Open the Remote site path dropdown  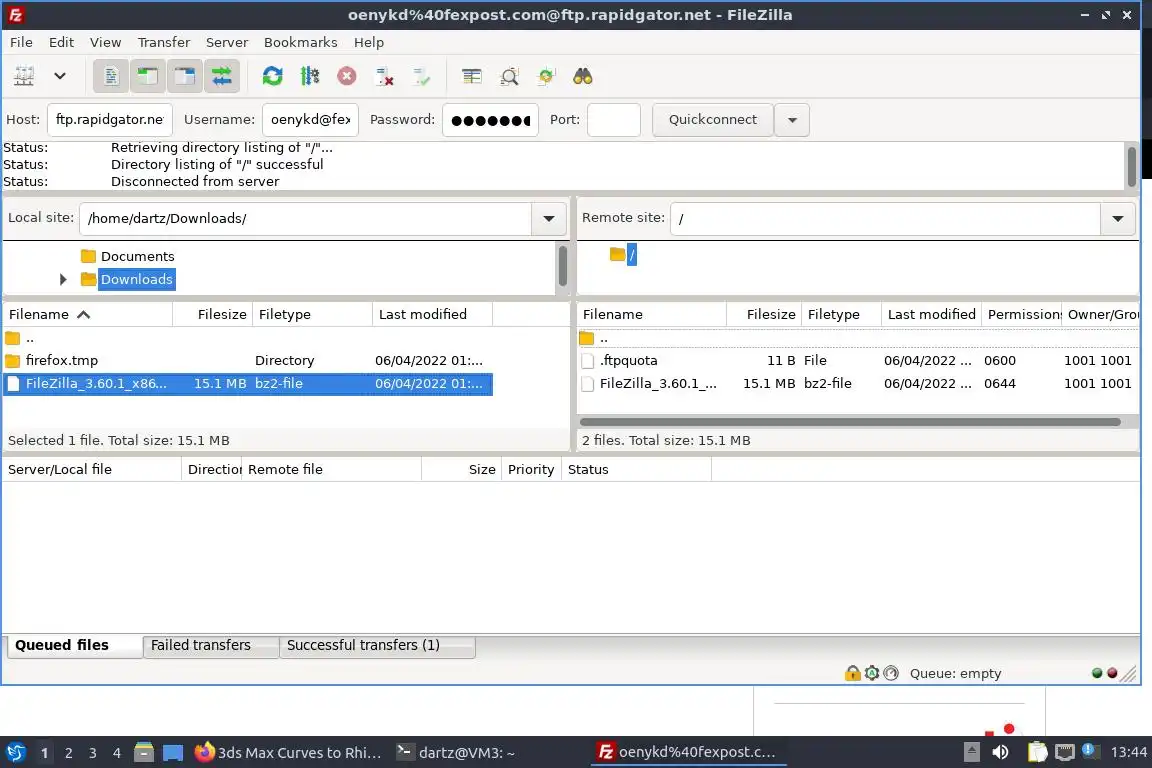[x=1117, y=218]
